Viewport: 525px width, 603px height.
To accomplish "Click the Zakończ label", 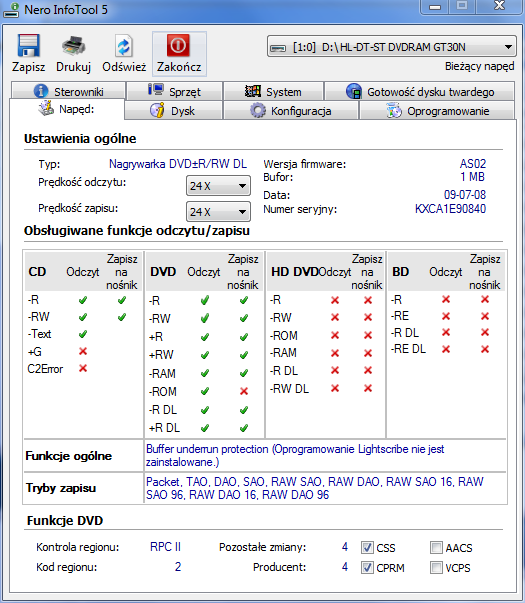I will click(179, 67).
